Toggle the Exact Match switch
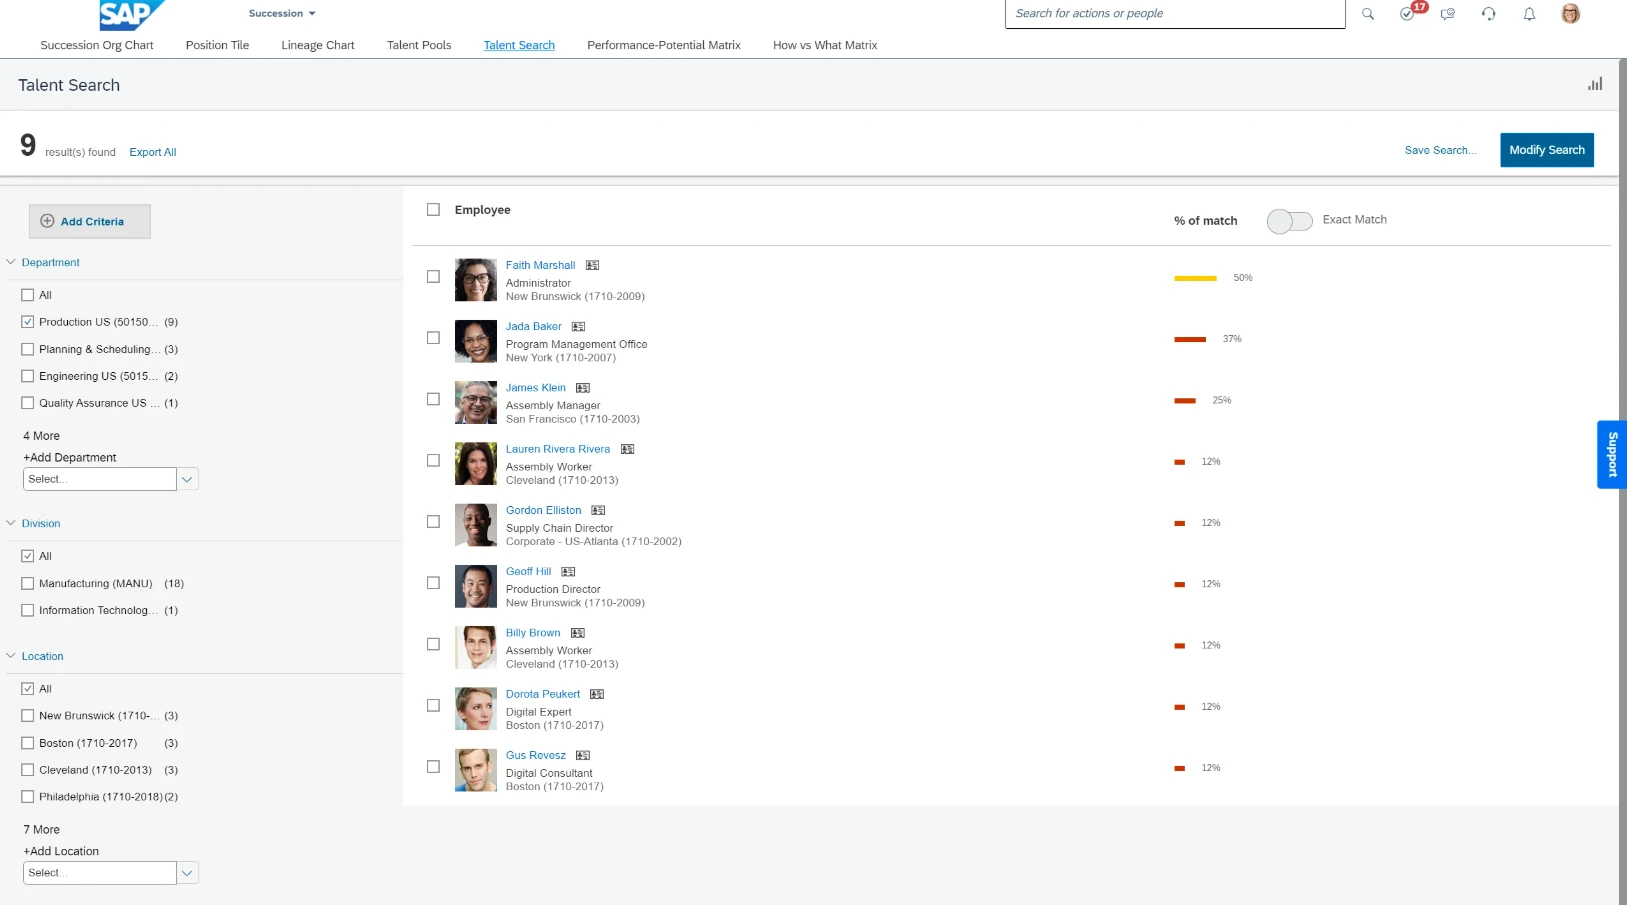This screenshot has height=905, width=1627. click(1289, 221)
